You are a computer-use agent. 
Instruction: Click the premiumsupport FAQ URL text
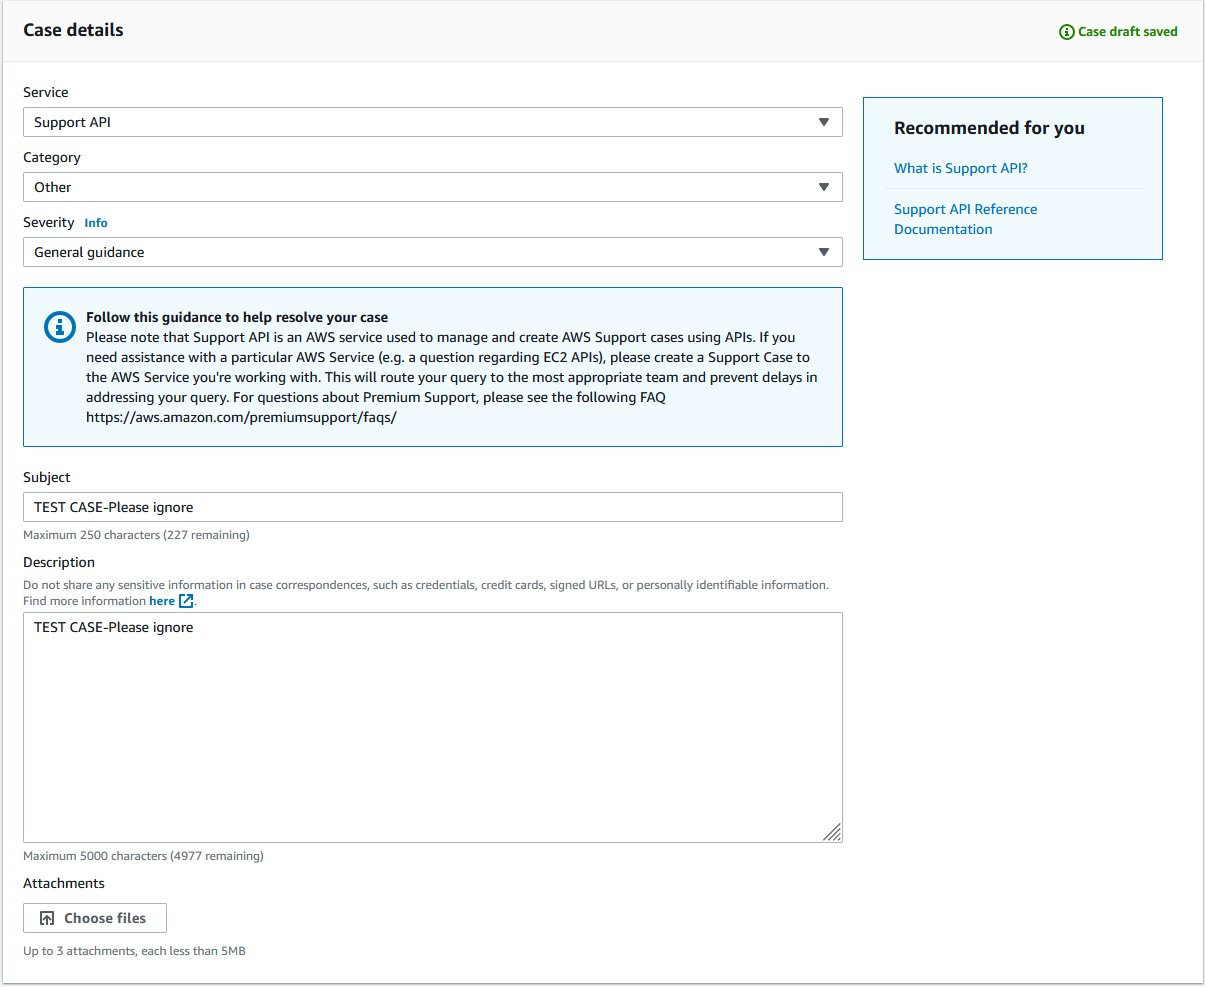(241, 417)
